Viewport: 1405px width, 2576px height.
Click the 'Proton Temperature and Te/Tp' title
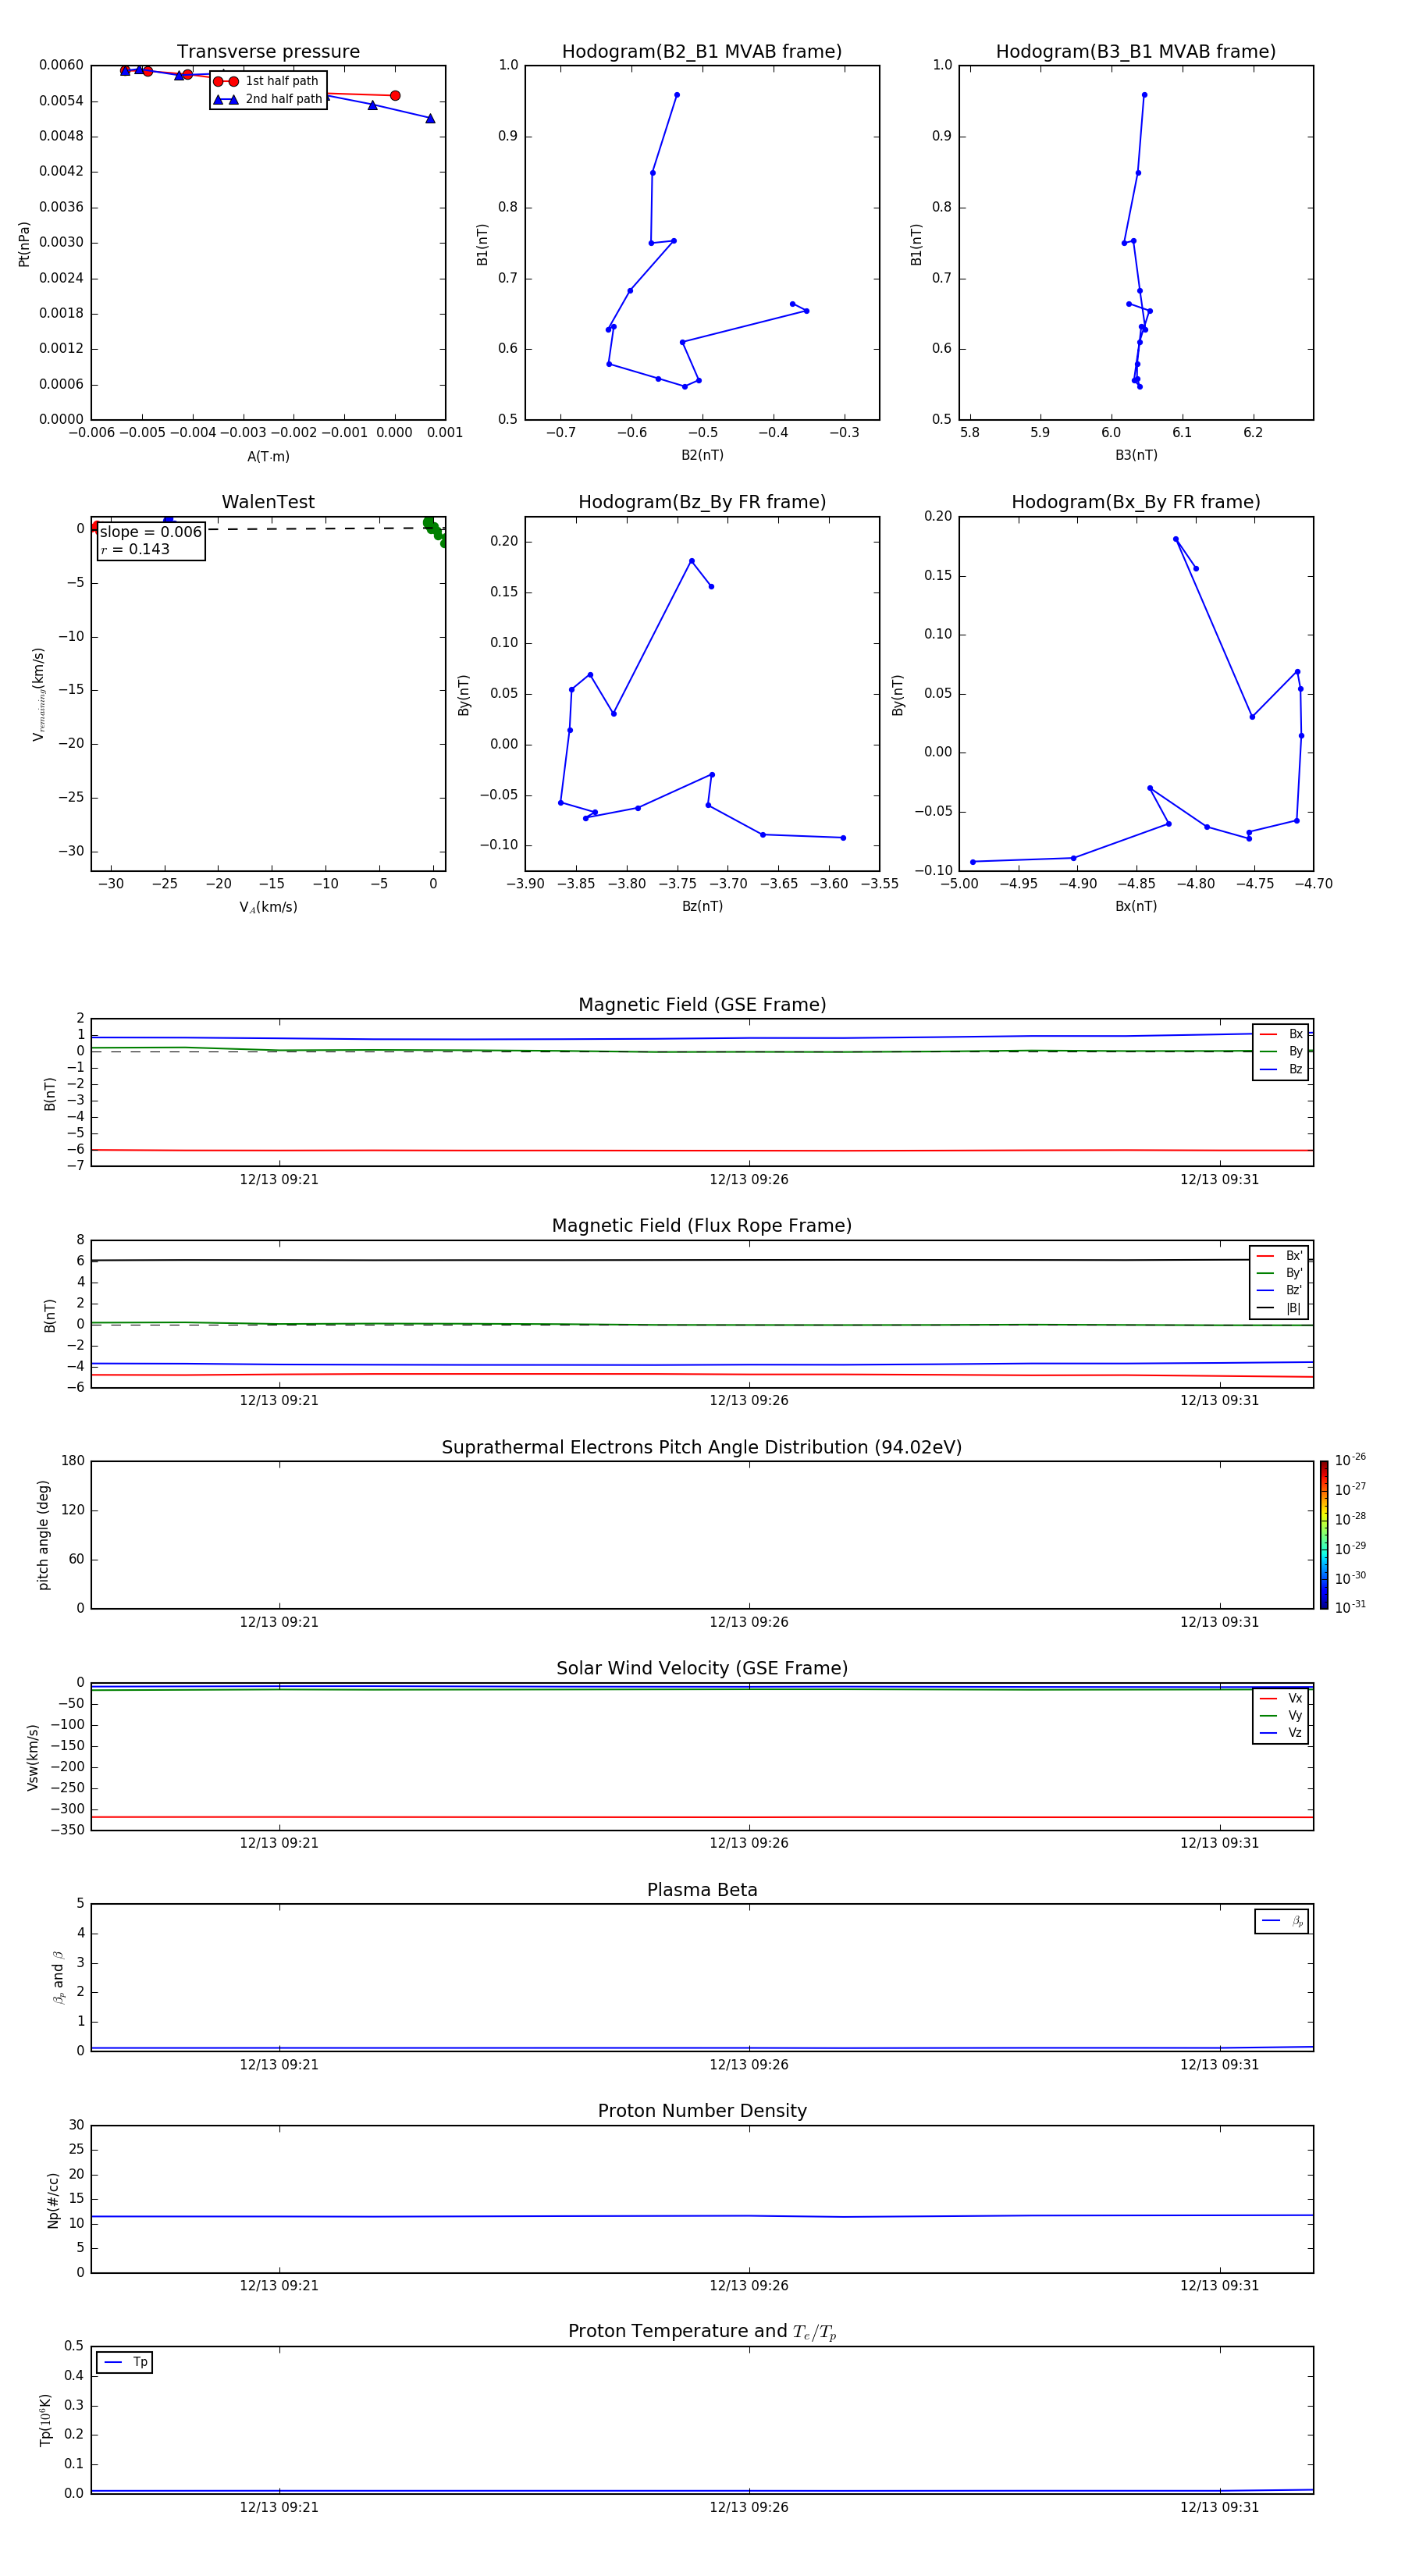click(702, 2332)
